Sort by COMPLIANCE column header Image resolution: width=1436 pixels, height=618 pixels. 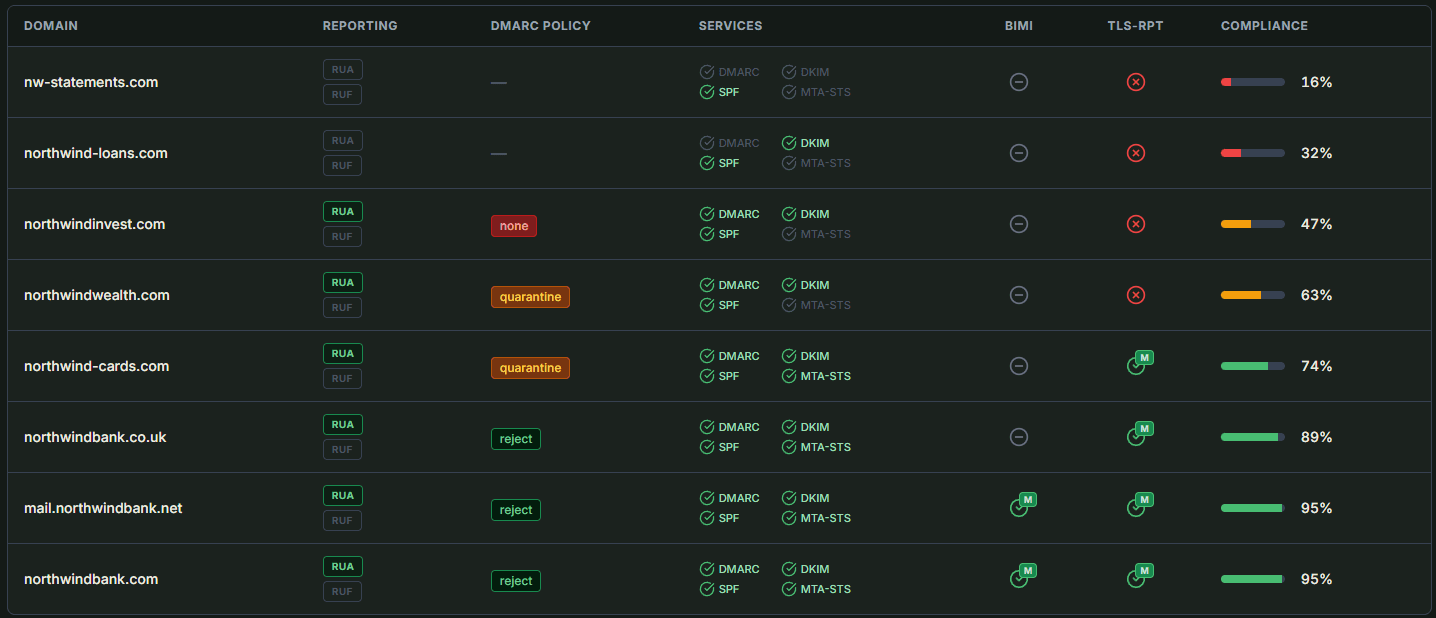click(1264, 26)
